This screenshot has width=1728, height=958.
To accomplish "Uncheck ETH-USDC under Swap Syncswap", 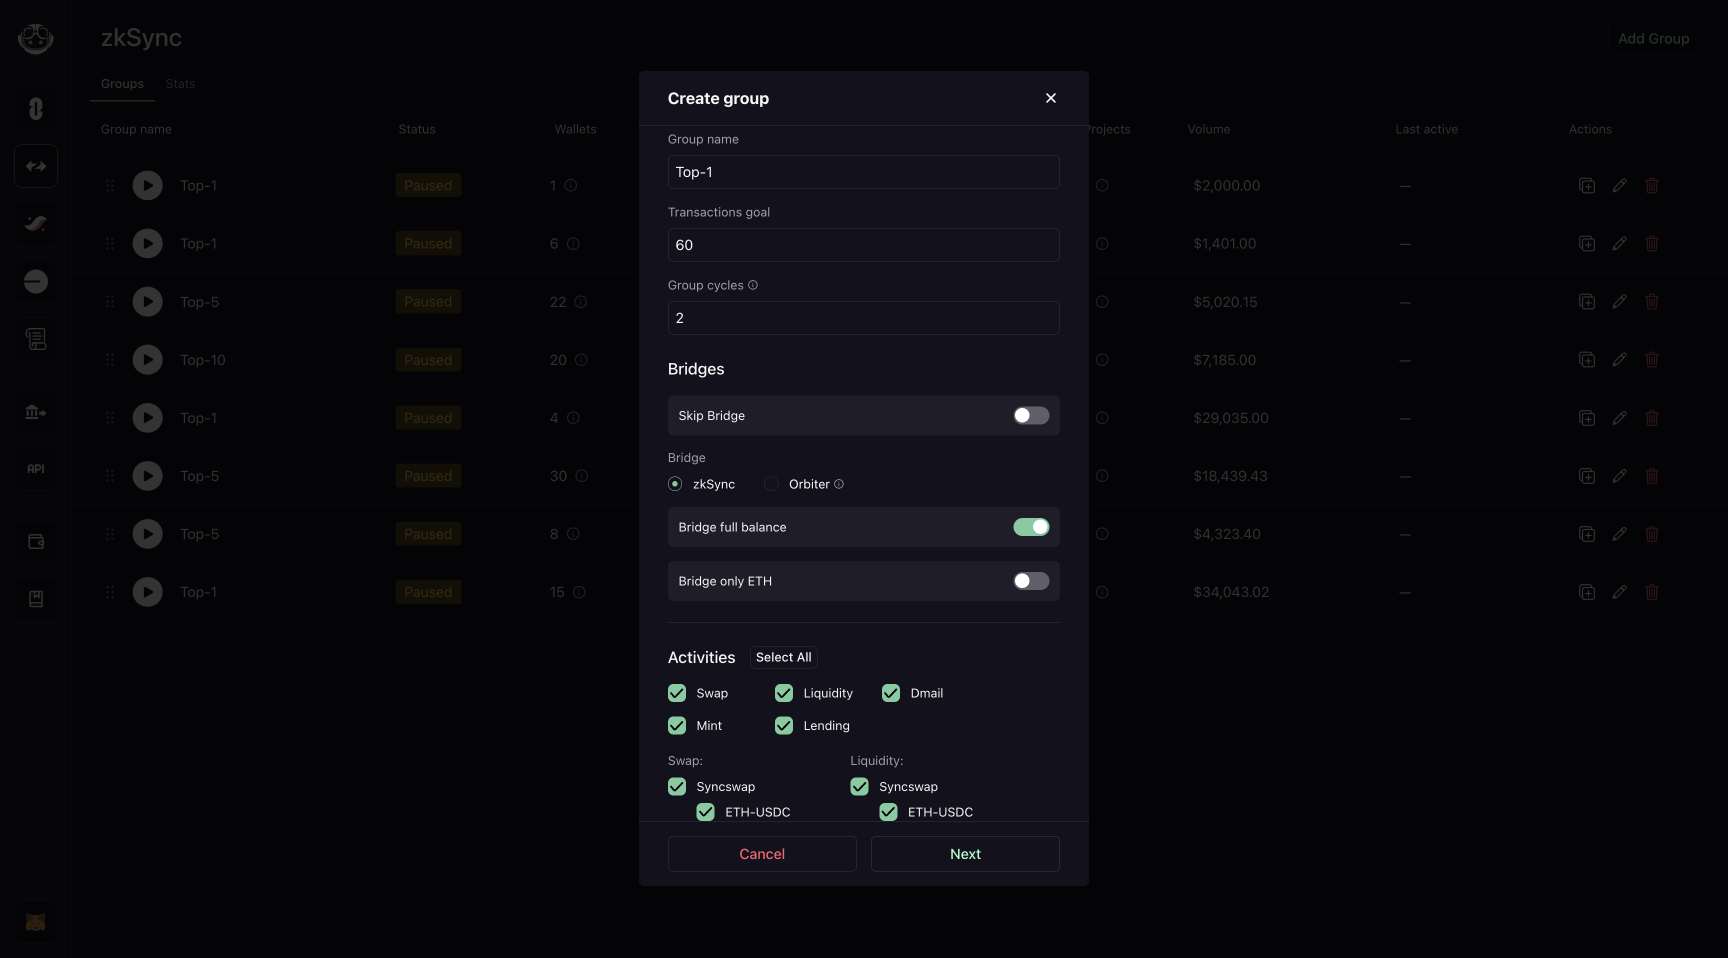I will pos(706,812).
